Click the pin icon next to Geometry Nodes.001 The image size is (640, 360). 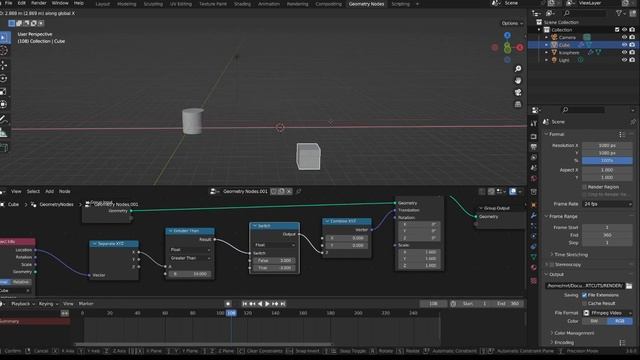click(x=298, y=191)
